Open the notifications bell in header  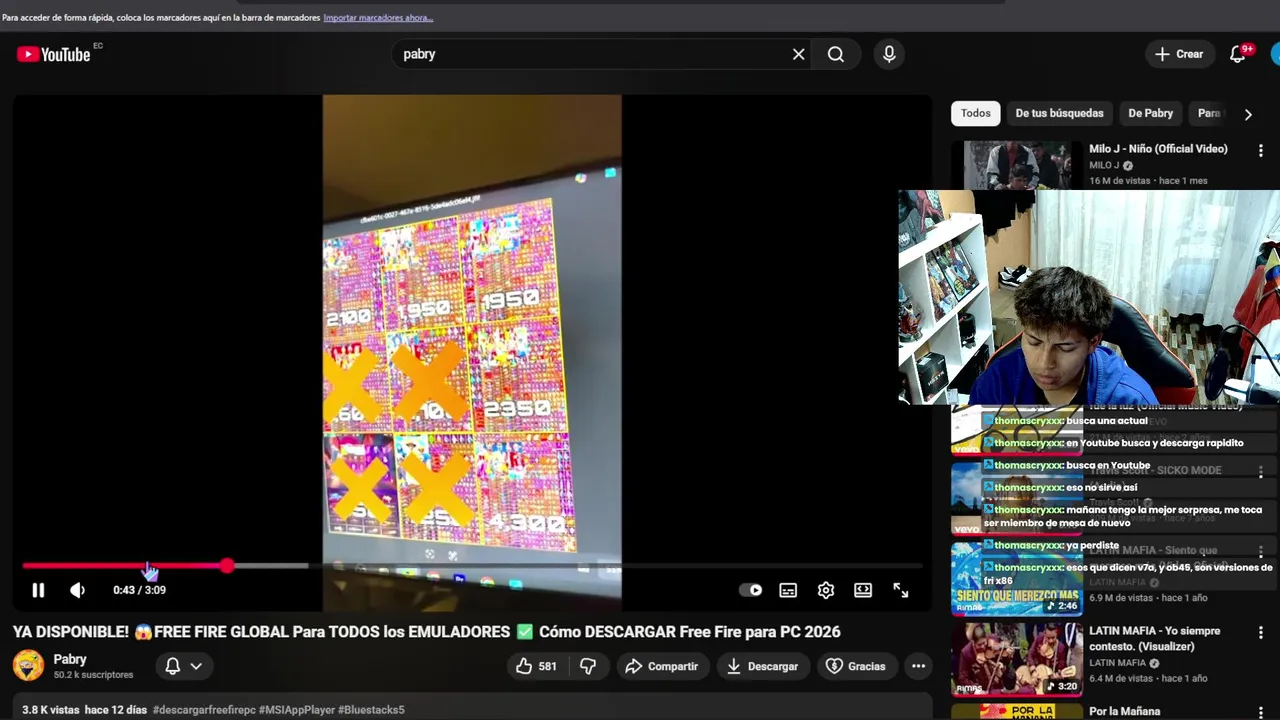(1238, 54)
